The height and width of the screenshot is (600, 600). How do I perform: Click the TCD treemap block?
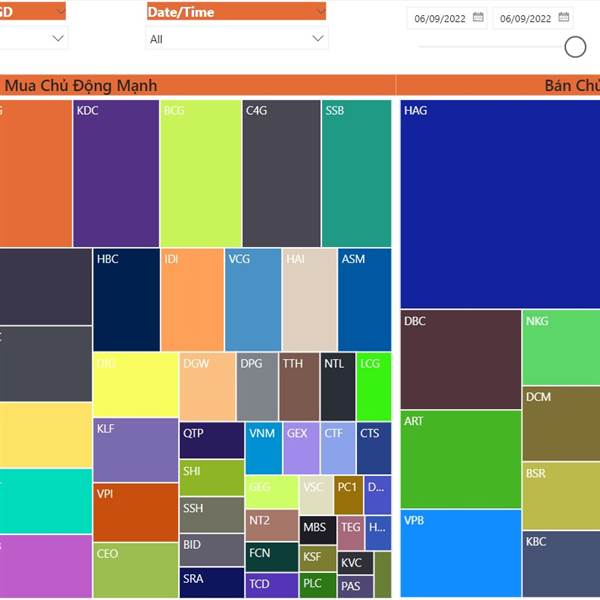tap(272, 585)
